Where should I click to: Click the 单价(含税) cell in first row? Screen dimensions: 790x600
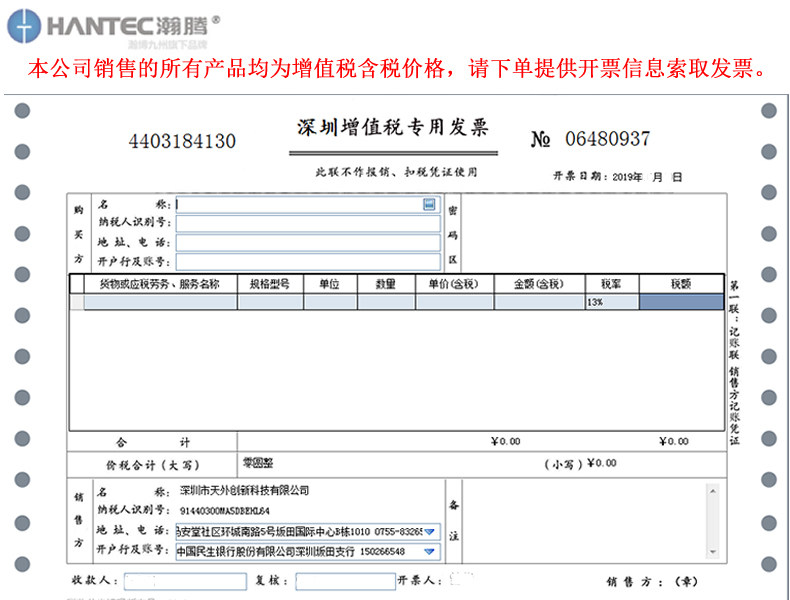(454, 302)
